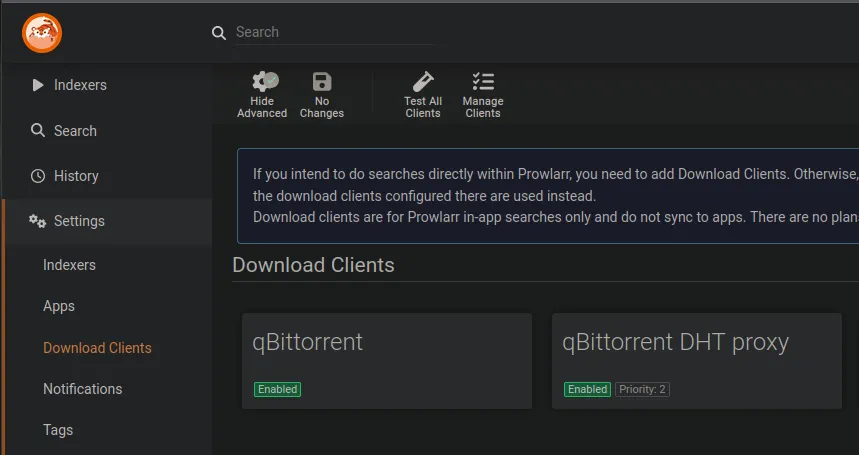Image resolution: width=859 pixels, height=455 pixels.
Task: Click the sidebar Search magnifier icon
Action: click(38, 131)
